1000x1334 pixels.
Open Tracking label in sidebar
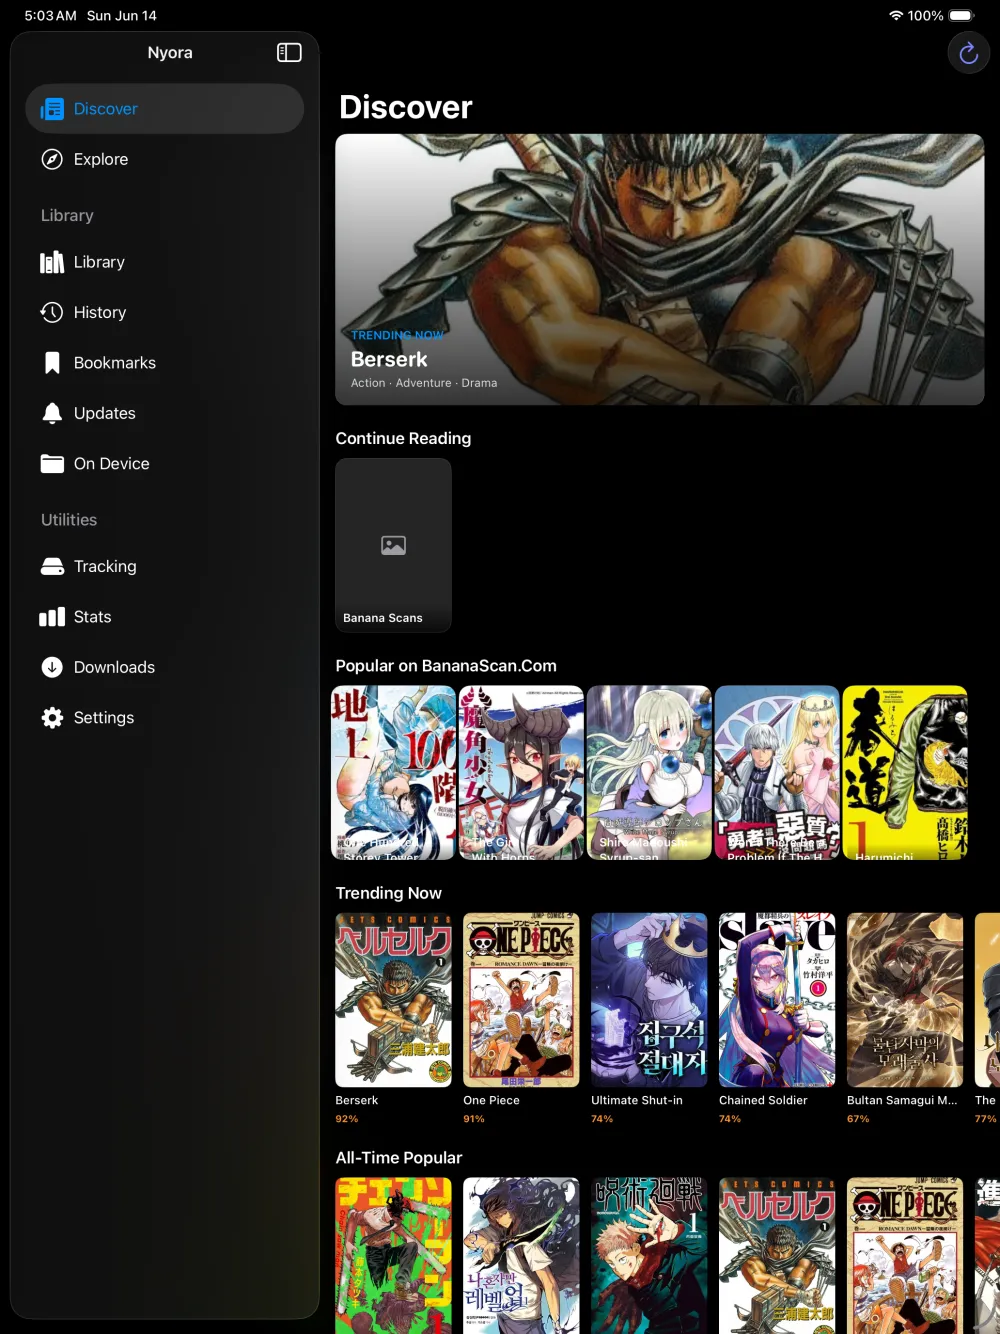pos(105,566)
